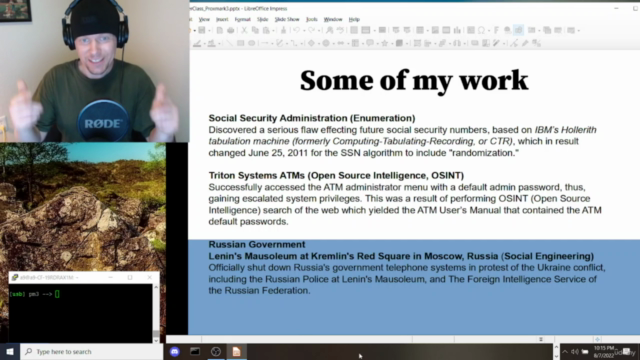Open the Paste options dropdown arrow

[273, 31]
